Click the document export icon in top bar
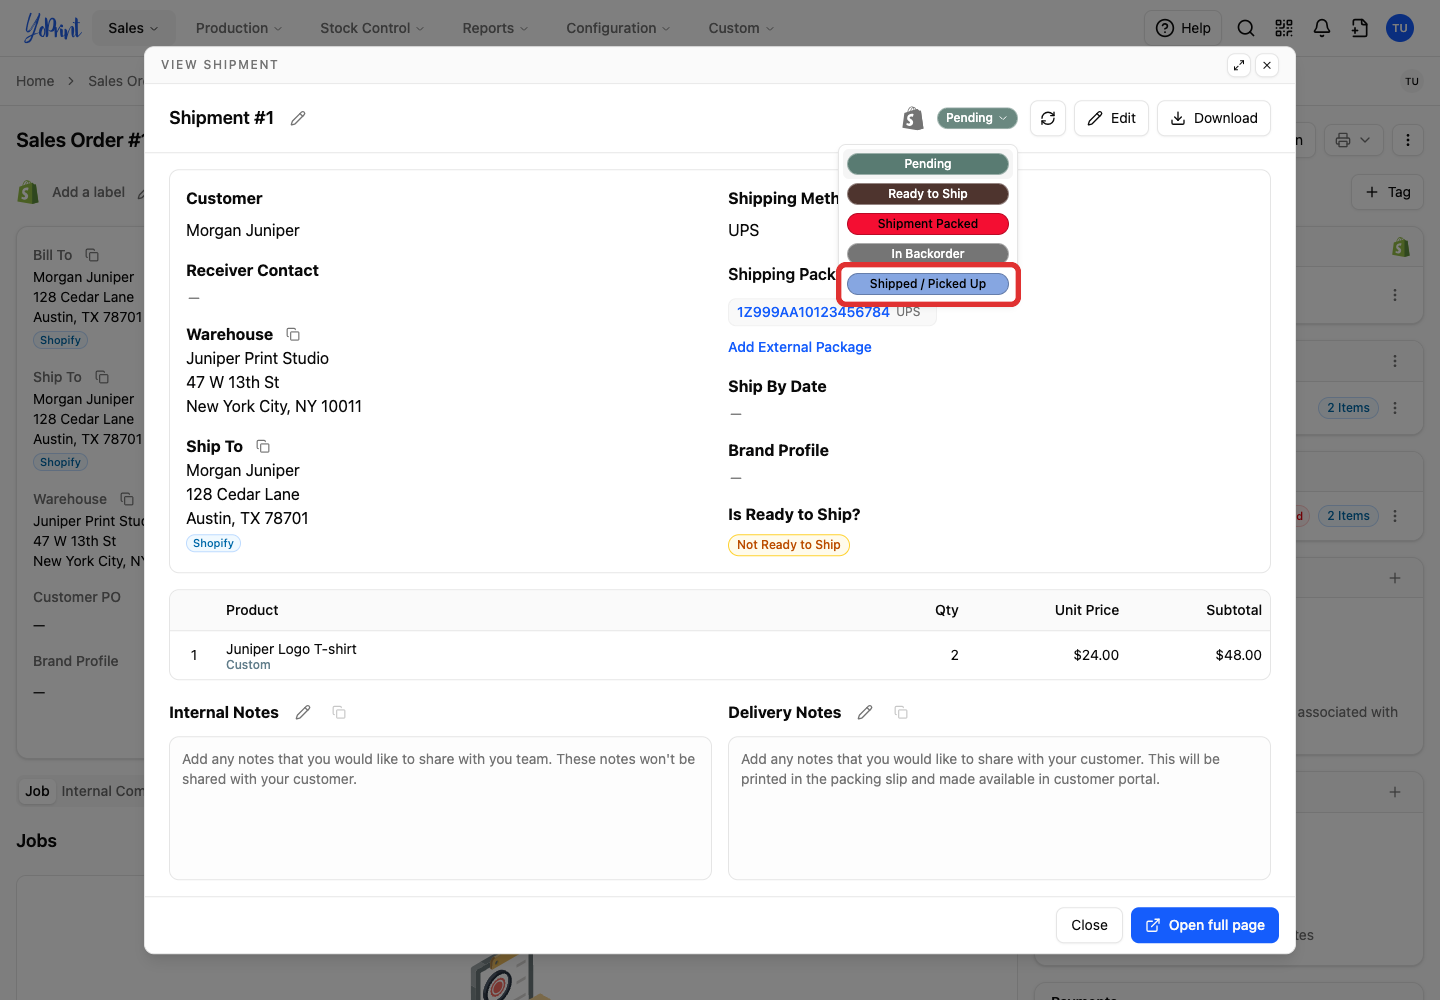The image size is (1440, 1000). click(x=1360, y=28)
